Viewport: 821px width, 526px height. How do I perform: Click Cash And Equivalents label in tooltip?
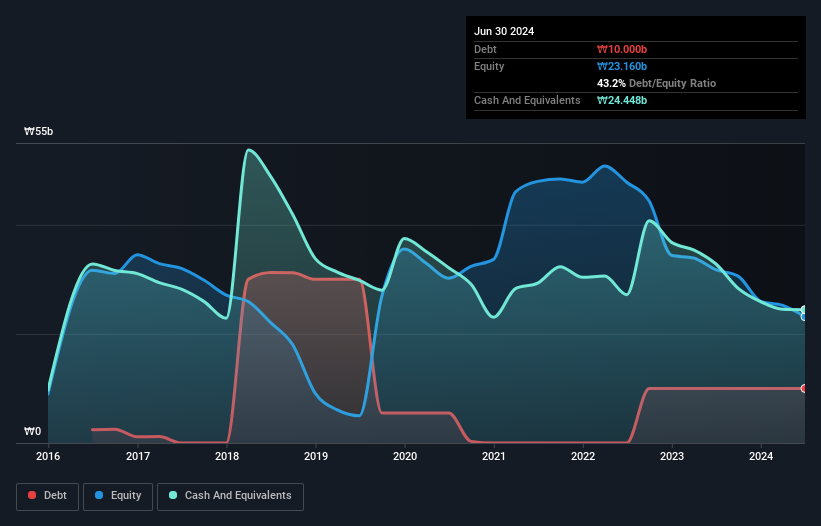[x=527, y=100]
